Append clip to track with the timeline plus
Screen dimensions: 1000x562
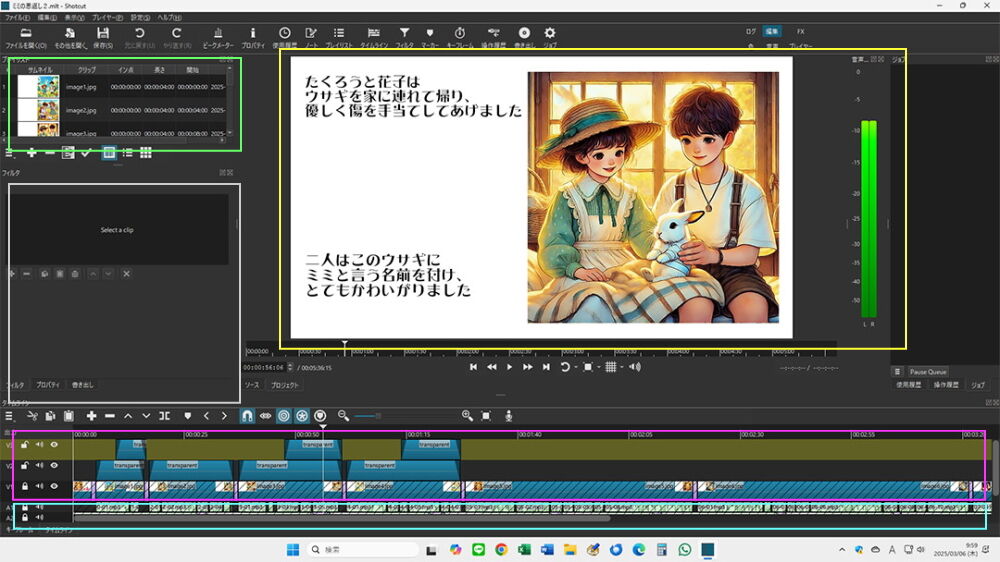coord(91,416)
